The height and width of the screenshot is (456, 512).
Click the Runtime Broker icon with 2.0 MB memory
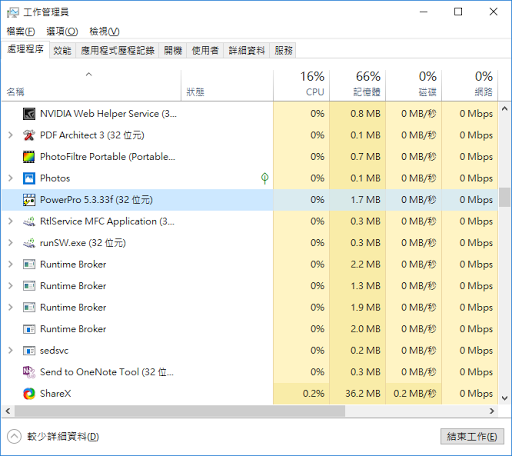coord(29,329)
